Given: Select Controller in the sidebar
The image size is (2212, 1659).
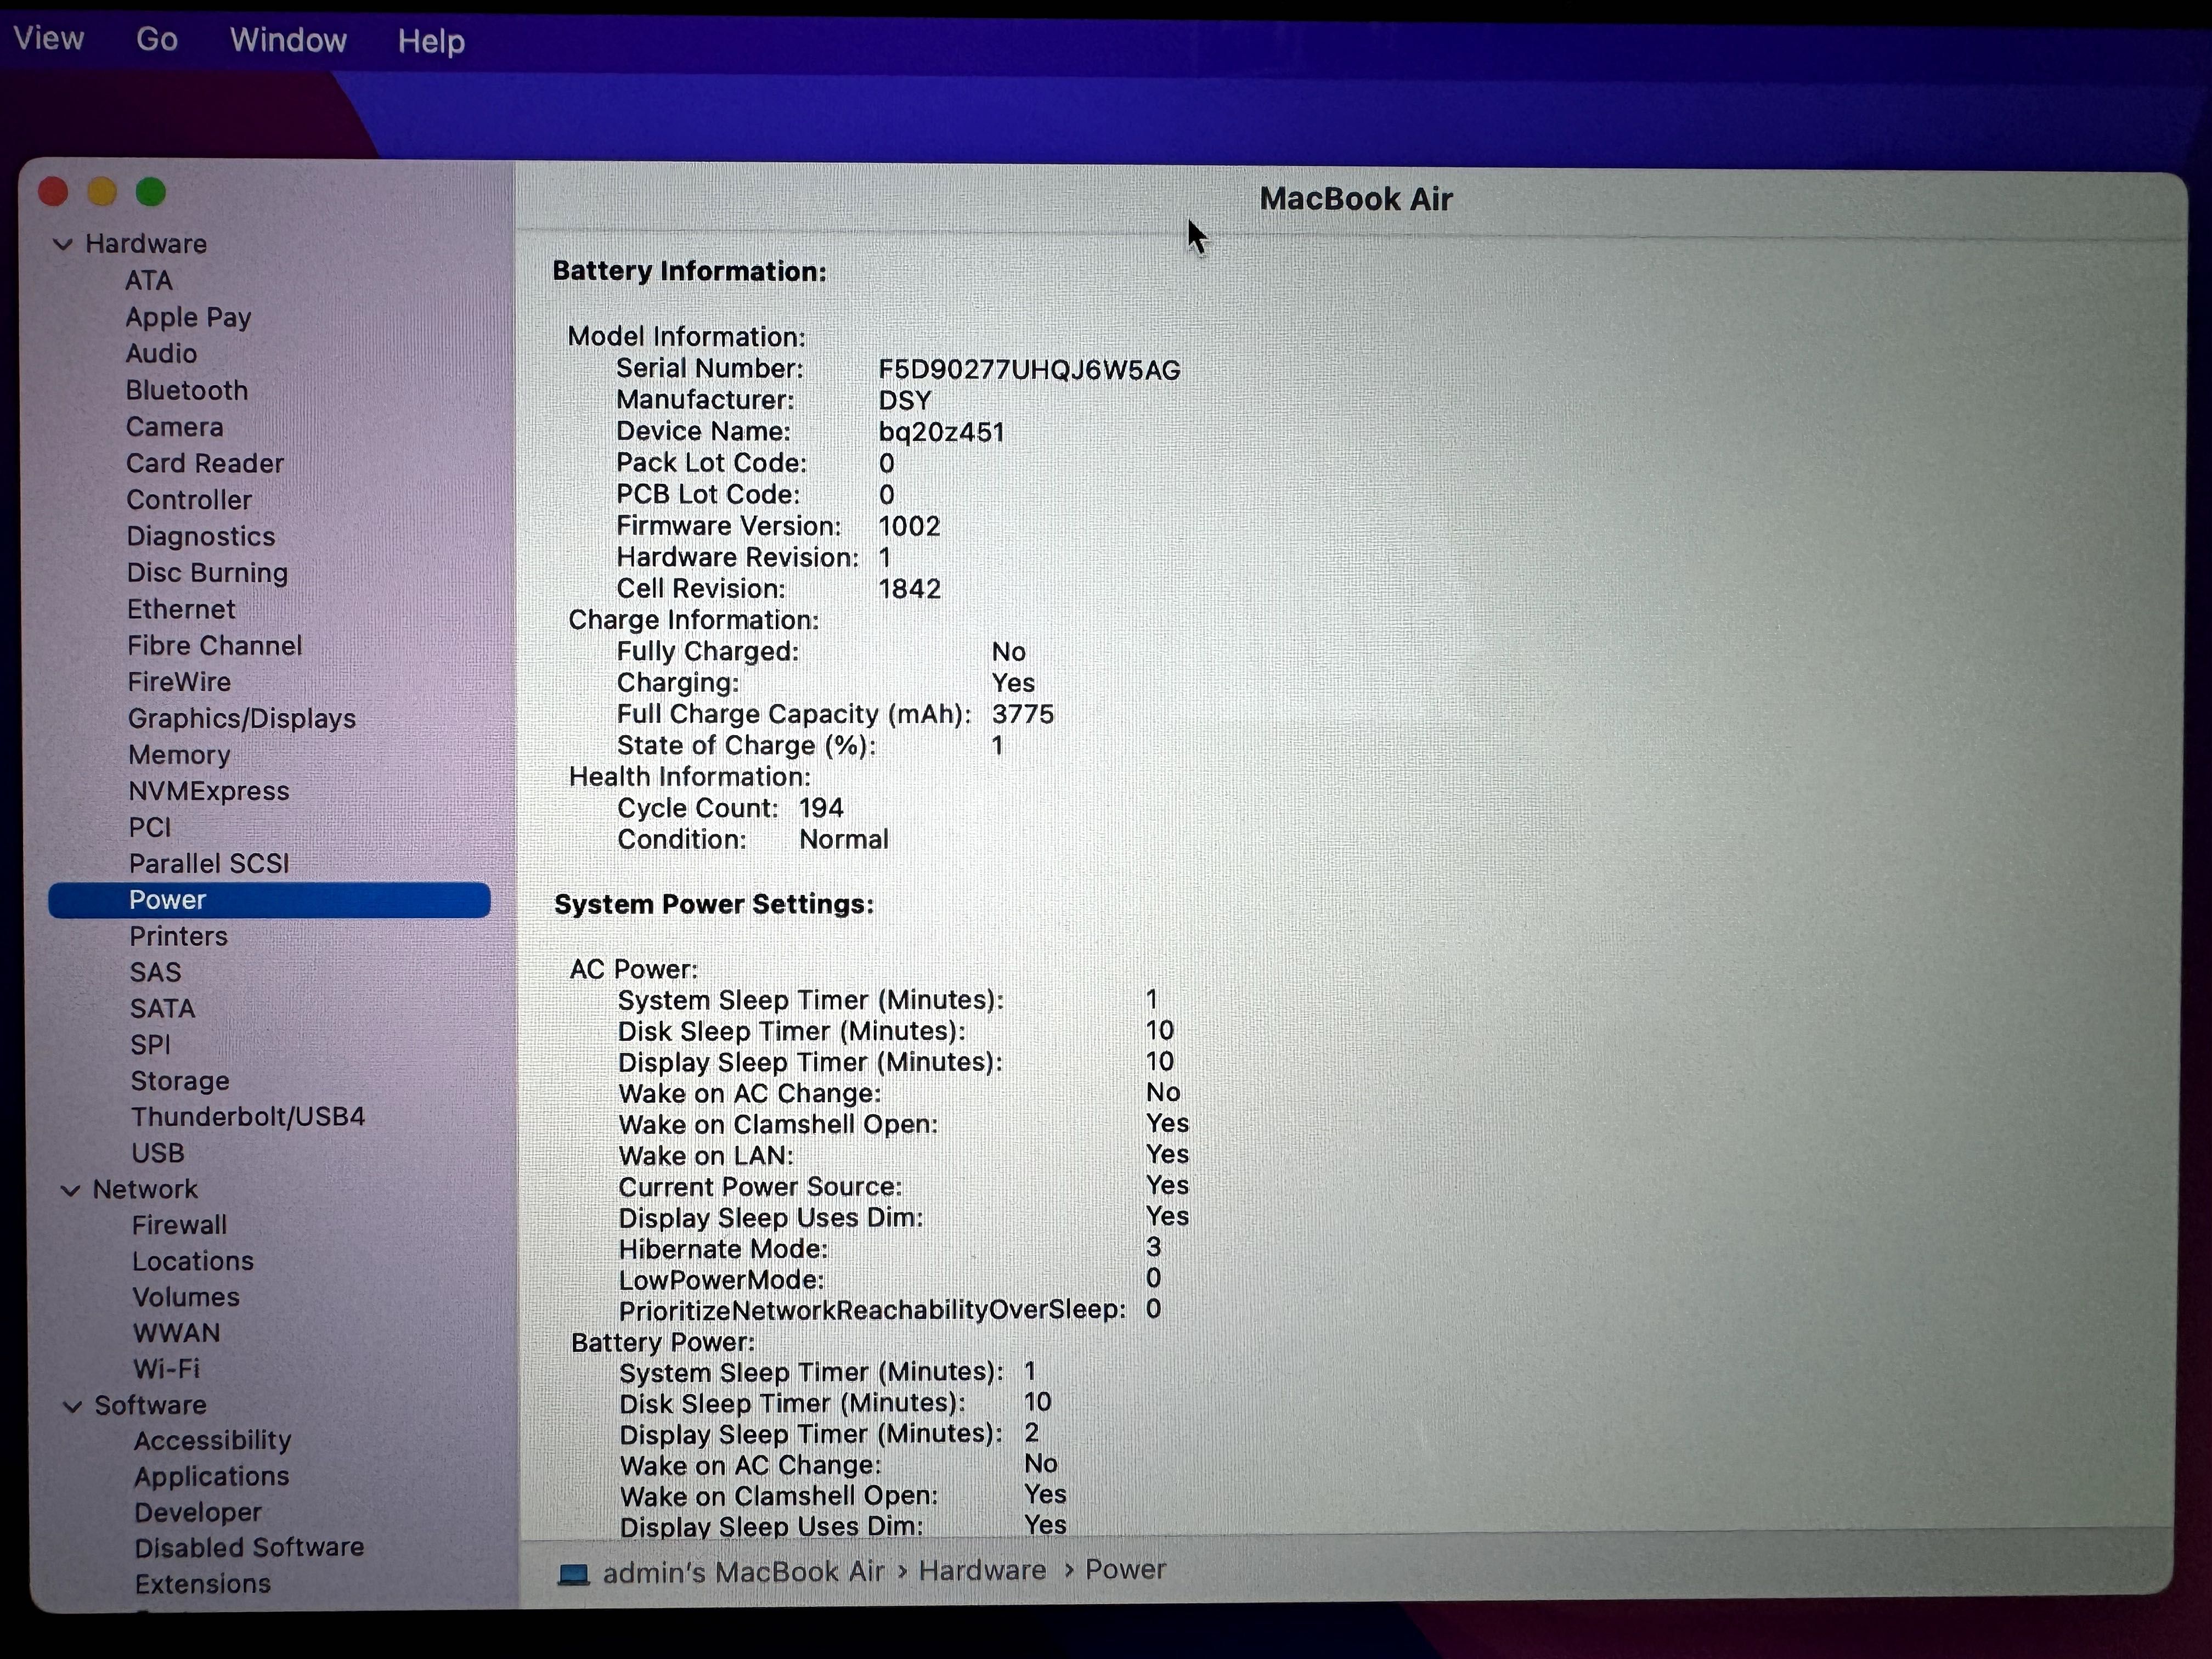Looking at the screenshot, I should (189, 500).
